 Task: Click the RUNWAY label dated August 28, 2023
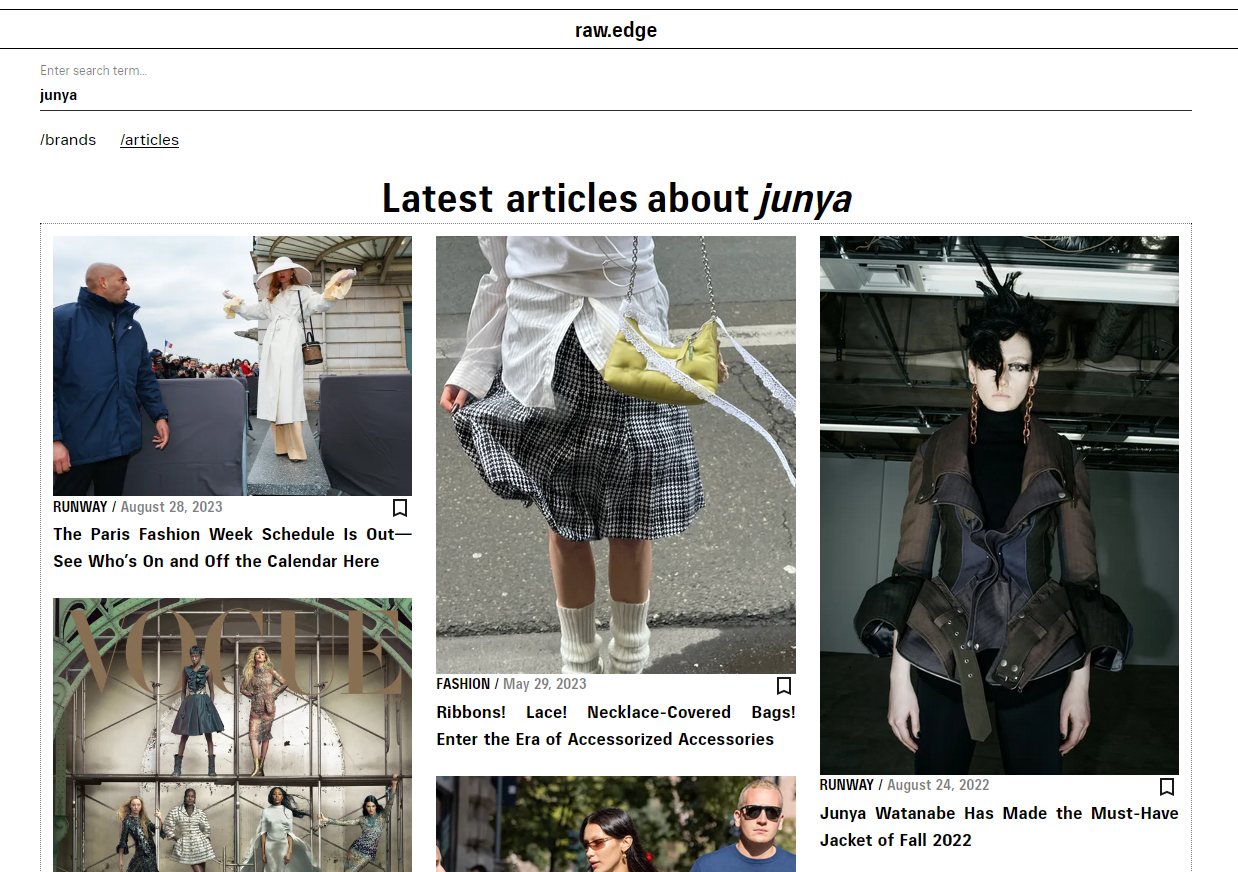pos(81,507)
